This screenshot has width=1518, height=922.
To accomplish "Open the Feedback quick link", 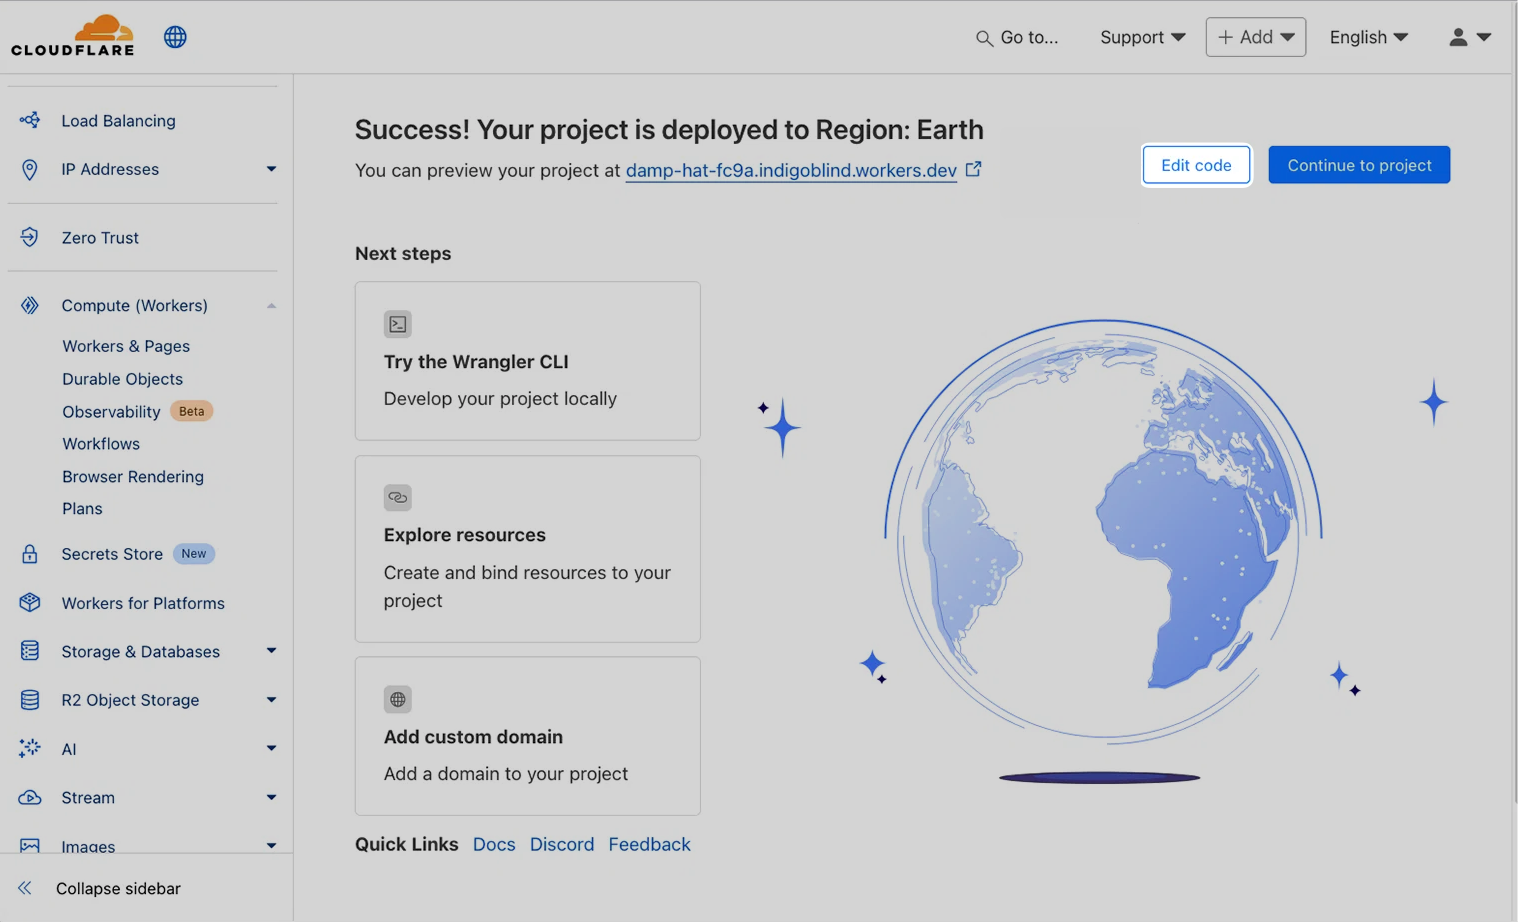I will coord(650,844).
